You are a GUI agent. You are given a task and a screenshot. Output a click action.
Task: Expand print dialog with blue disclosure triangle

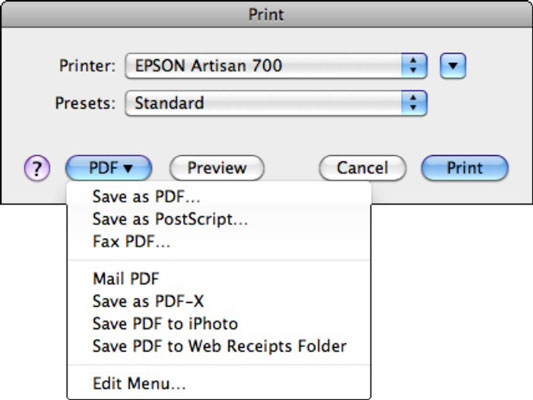coord(453,66)
